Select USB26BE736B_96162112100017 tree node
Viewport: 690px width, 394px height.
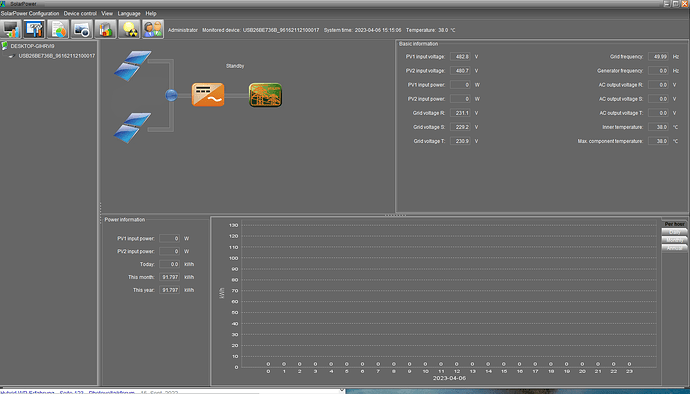(57, 56)
